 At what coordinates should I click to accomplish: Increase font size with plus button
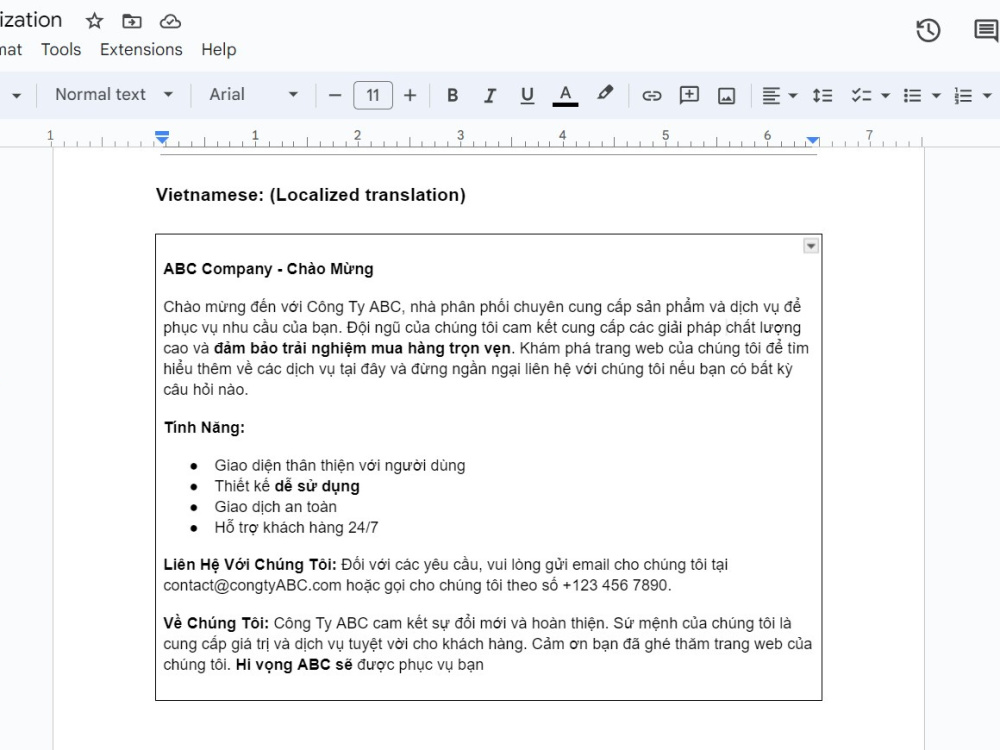(410, 96)
